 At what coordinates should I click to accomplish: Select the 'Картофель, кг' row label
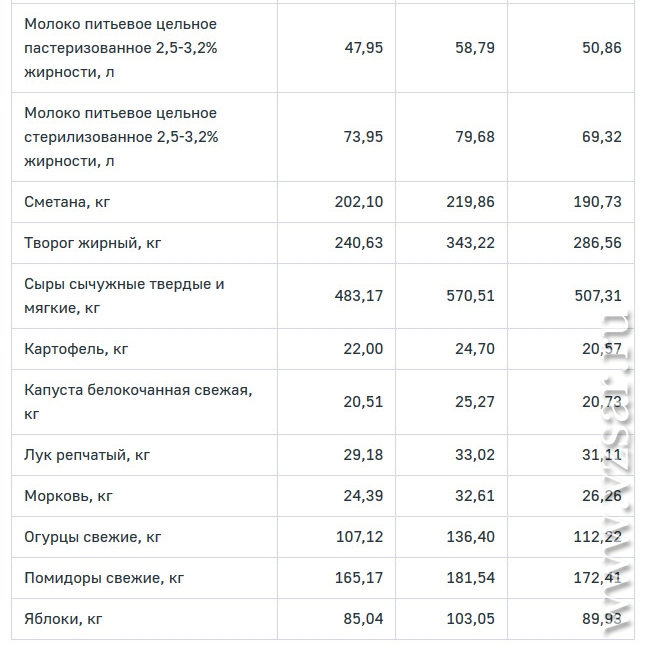(x=76, y=349)
